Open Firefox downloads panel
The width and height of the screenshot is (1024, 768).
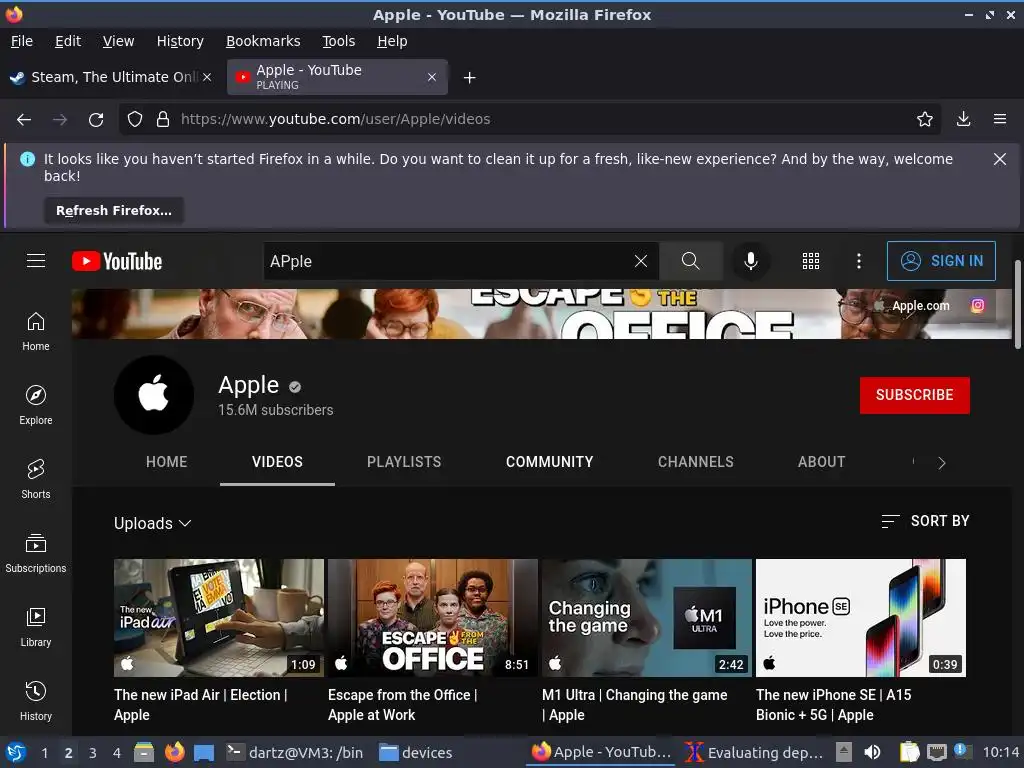[x=963, y=120]
